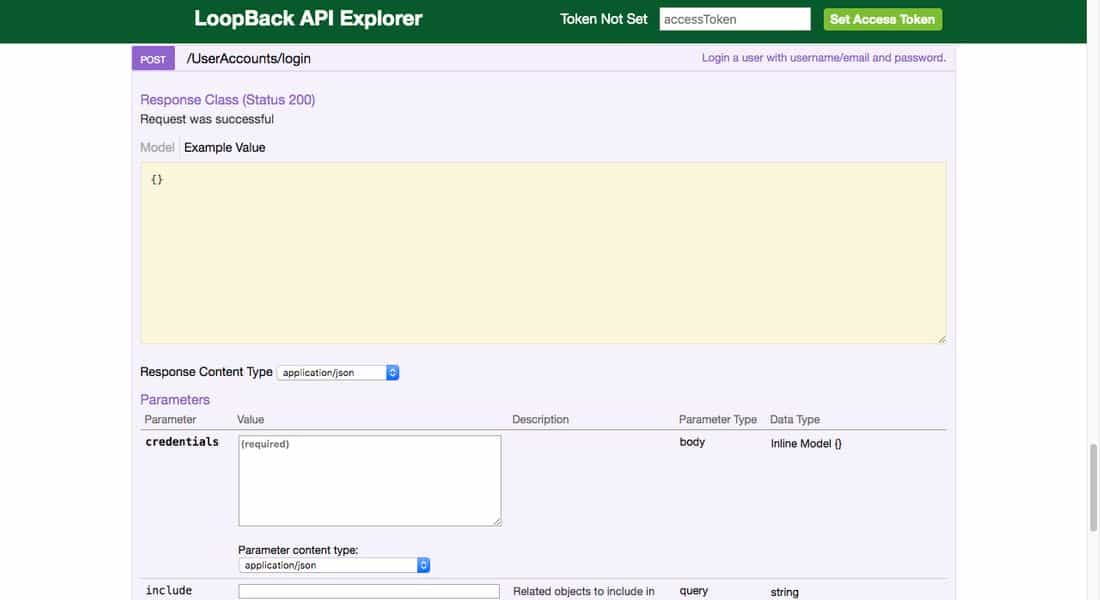Click the Parameter Type column header

point(718,419)
